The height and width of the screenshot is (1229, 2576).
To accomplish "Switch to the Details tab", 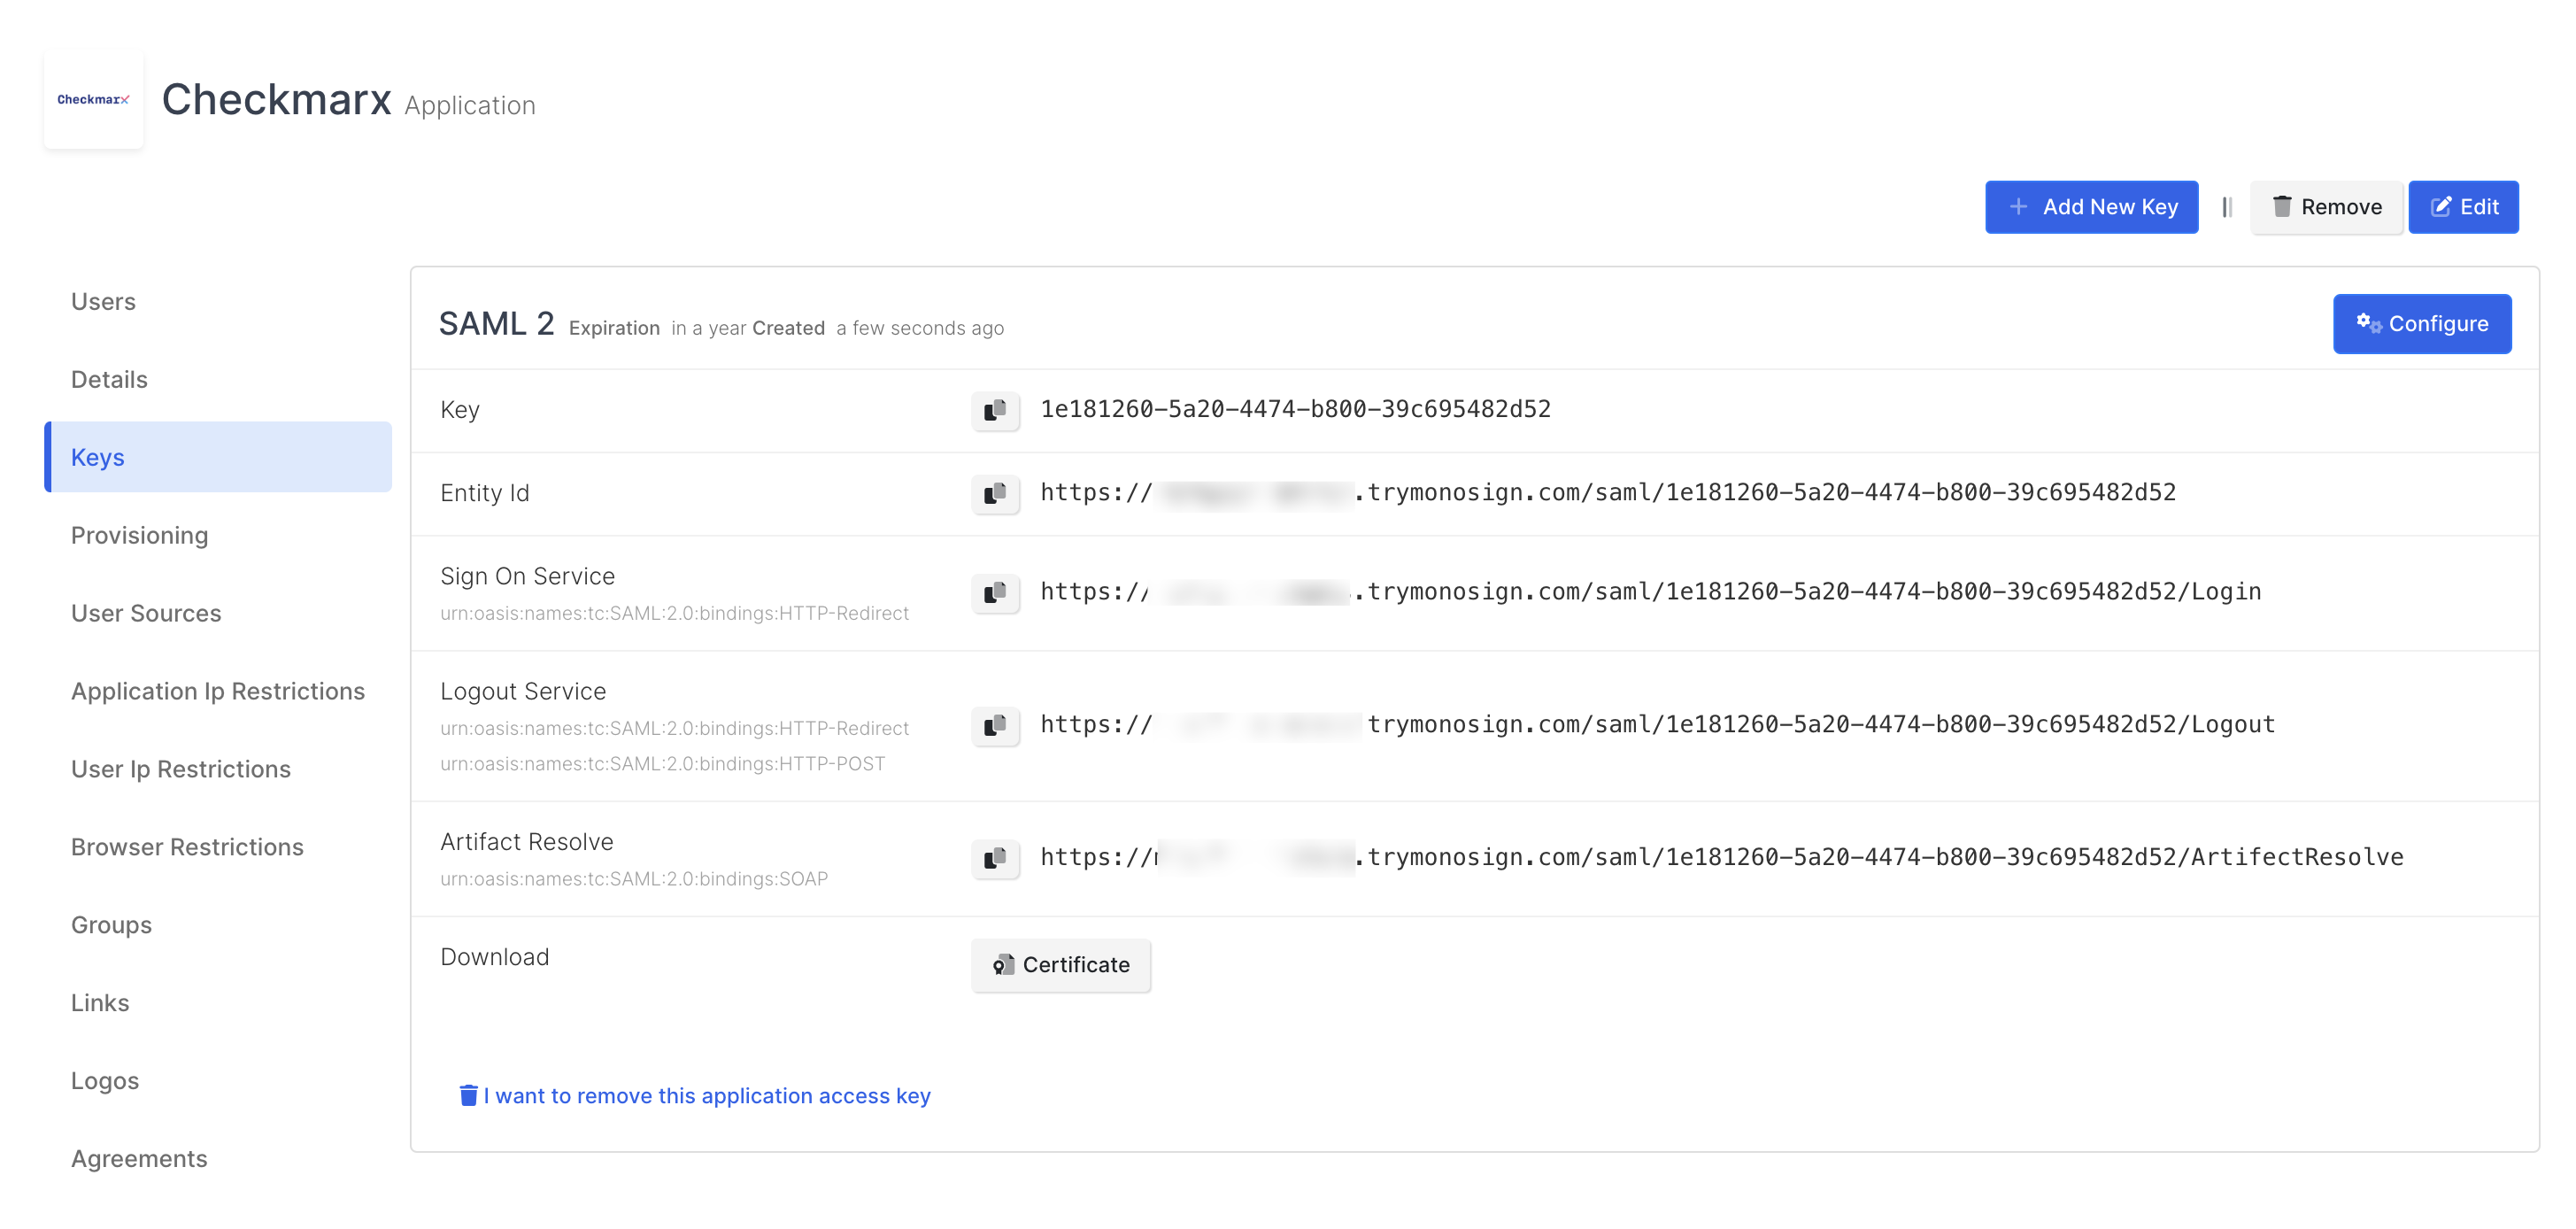I will pyautogui.click(x=109, y=380).
